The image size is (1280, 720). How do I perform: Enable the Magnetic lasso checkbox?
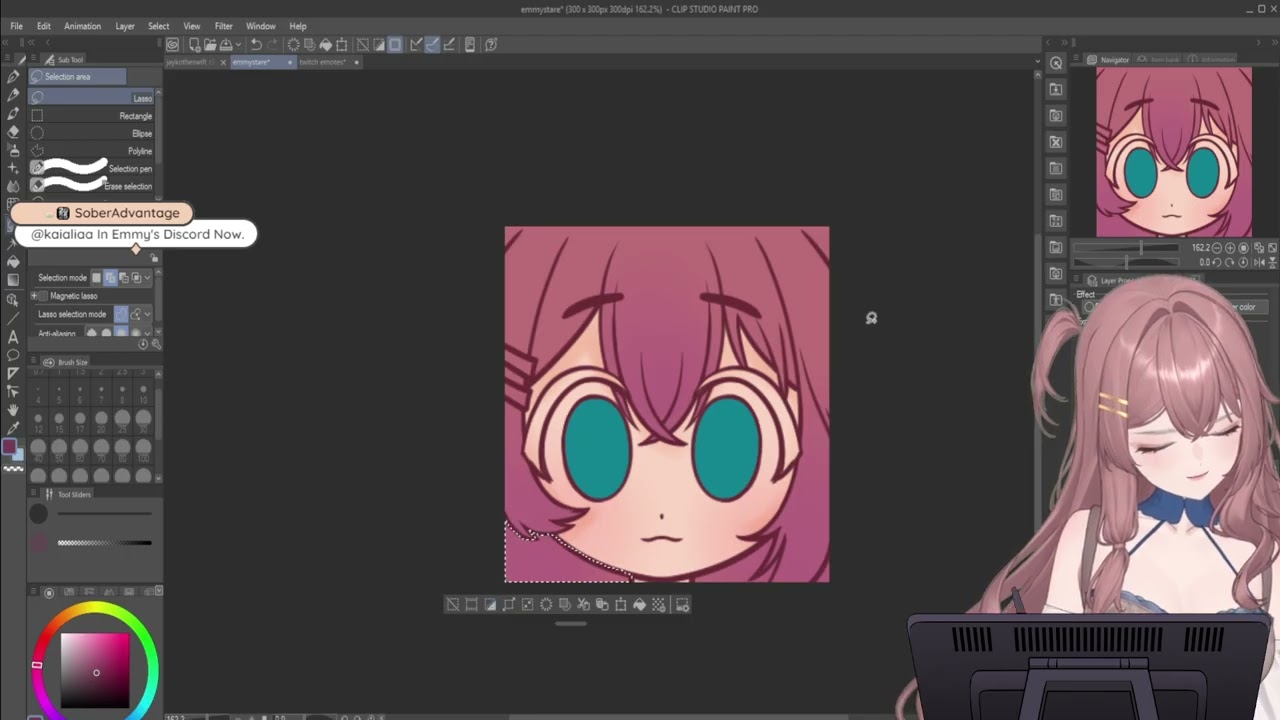[x=43, y=296]
